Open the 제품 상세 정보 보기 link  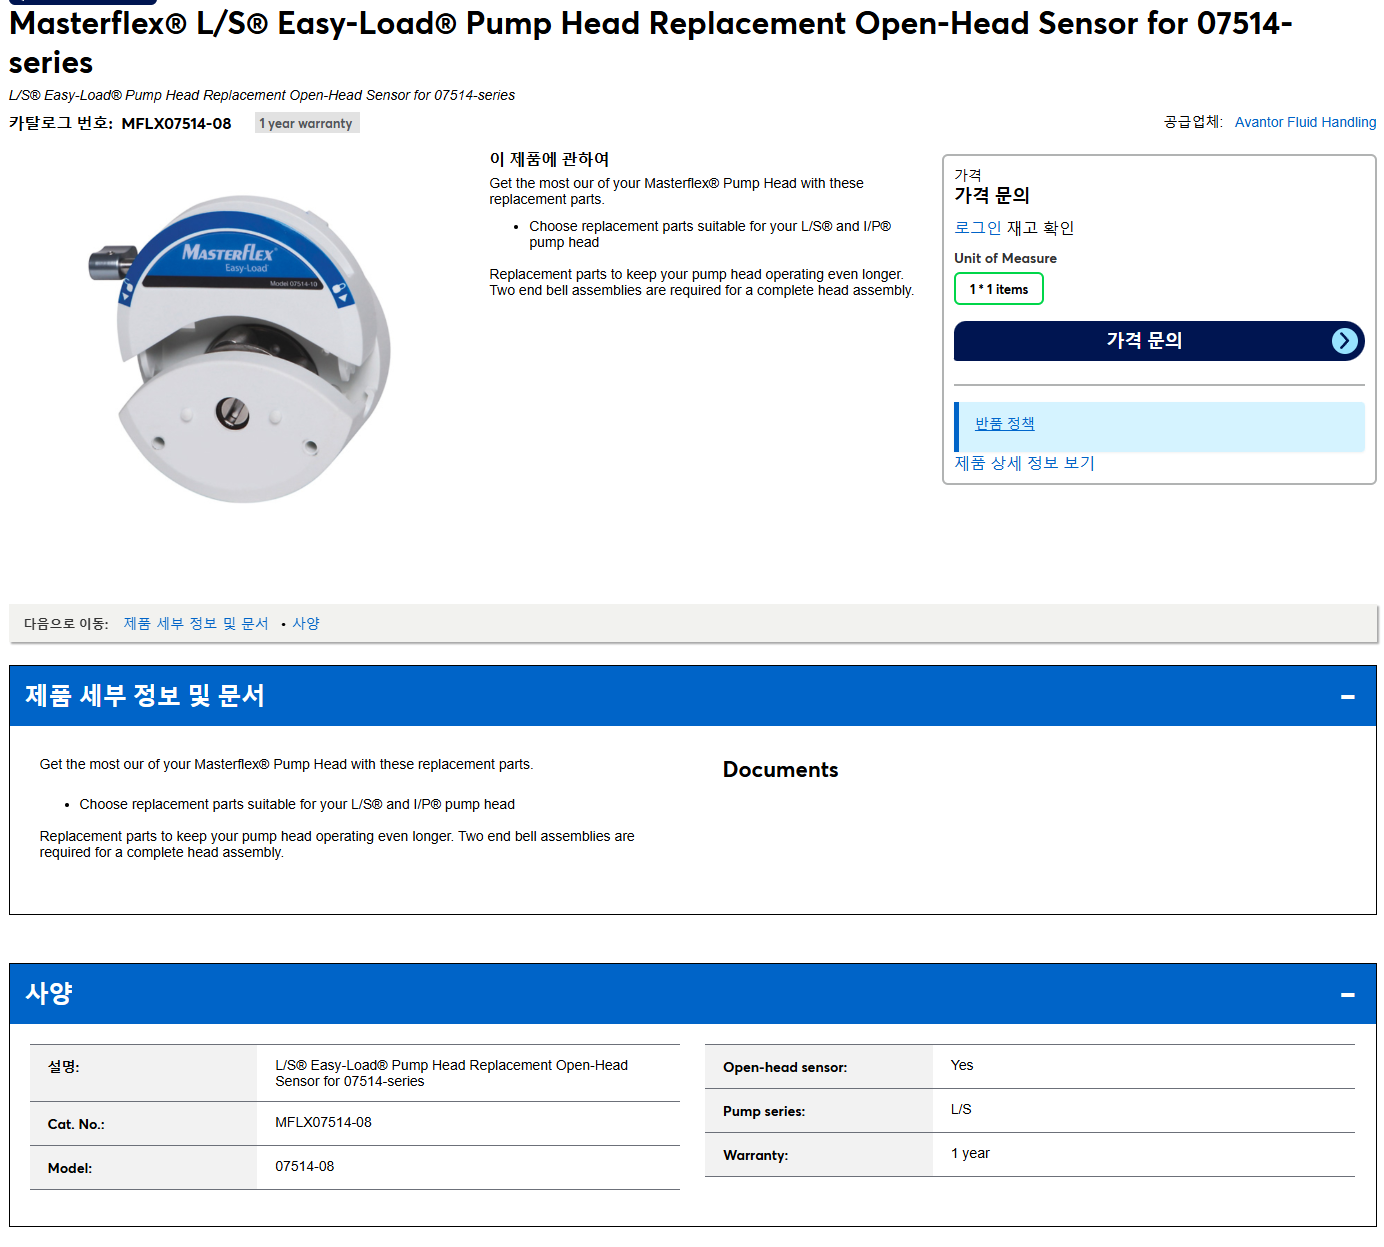coord(1024,463)
